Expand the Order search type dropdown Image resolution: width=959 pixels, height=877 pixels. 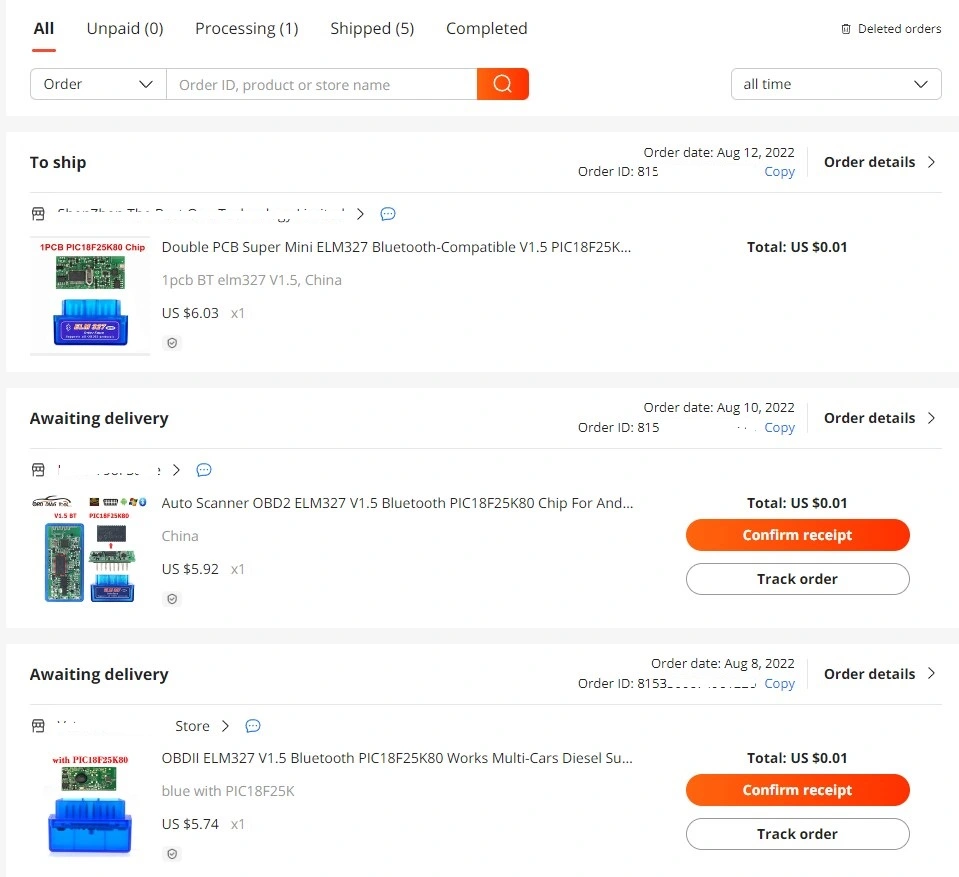pos(98,84)
